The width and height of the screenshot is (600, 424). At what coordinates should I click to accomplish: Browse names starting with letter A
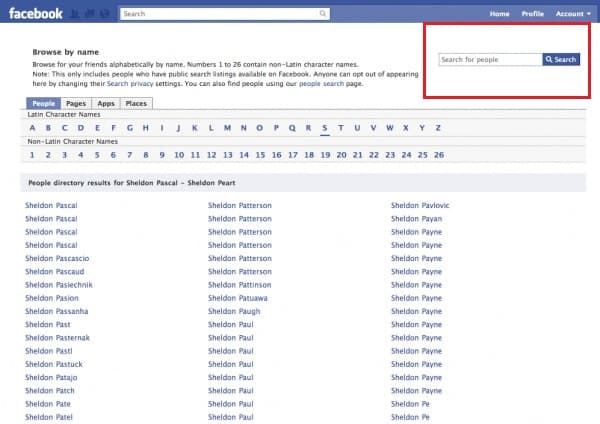point(32,128)
